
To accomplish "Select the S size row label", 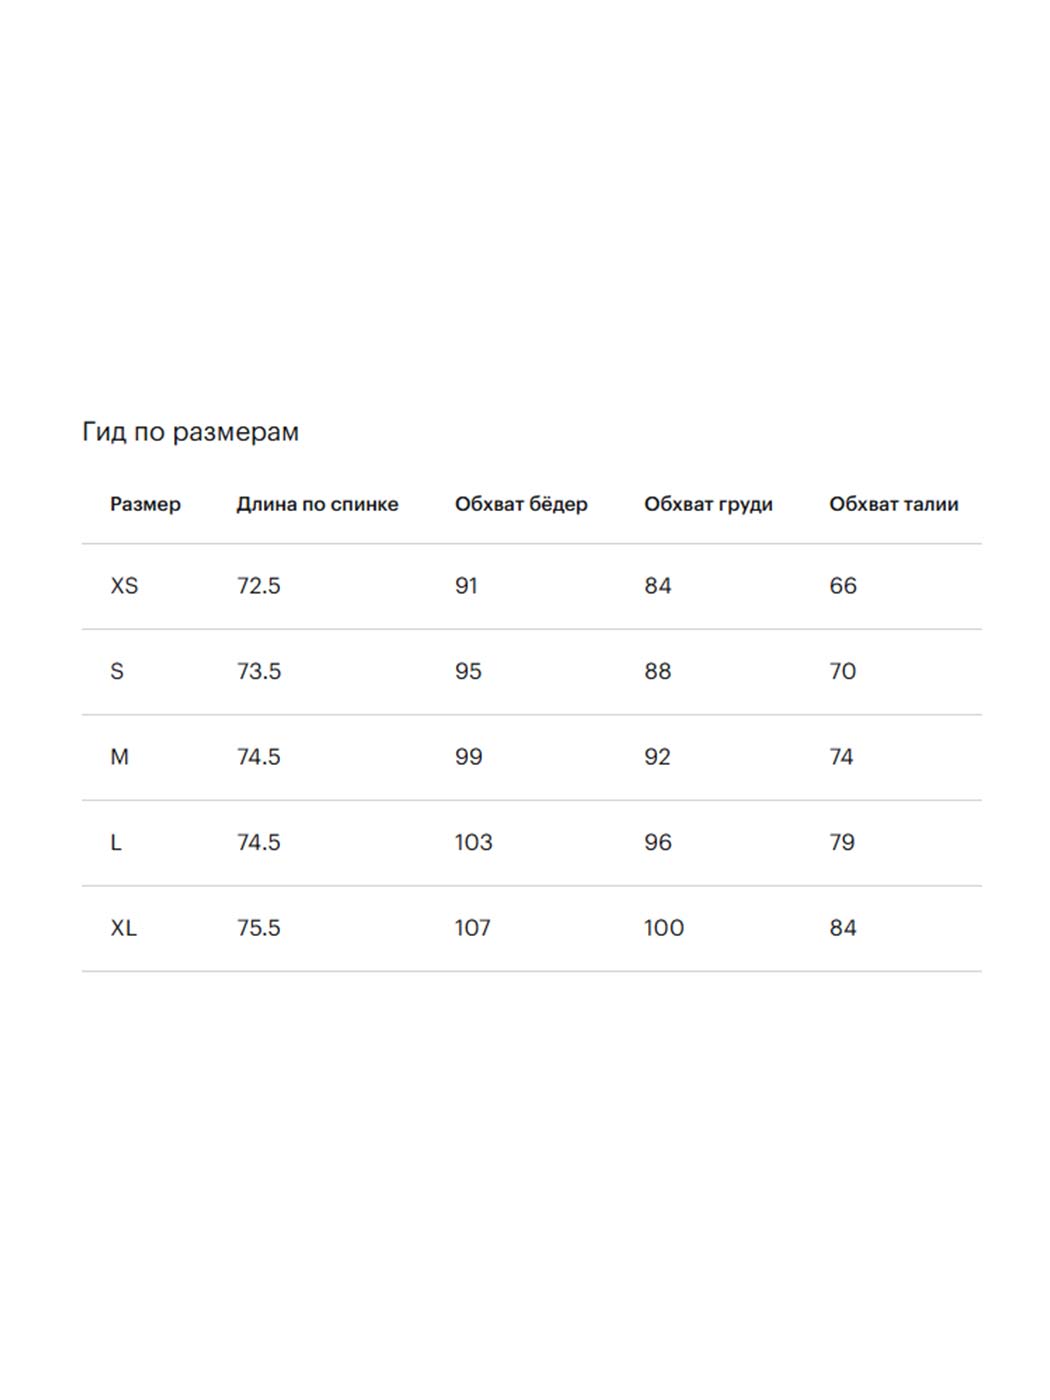I will click(117, 671).
